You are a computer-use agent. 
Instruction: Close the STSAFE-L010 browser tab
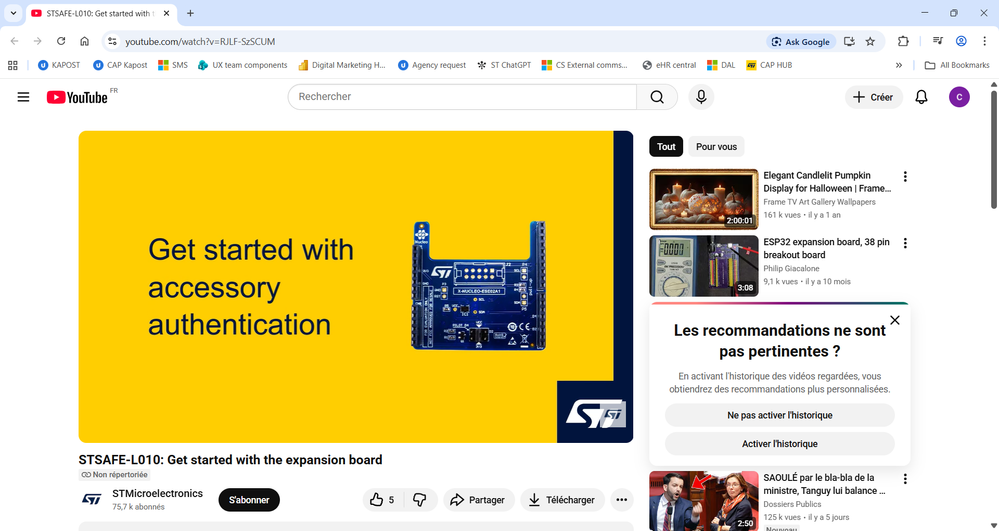[x=166, y=13]
